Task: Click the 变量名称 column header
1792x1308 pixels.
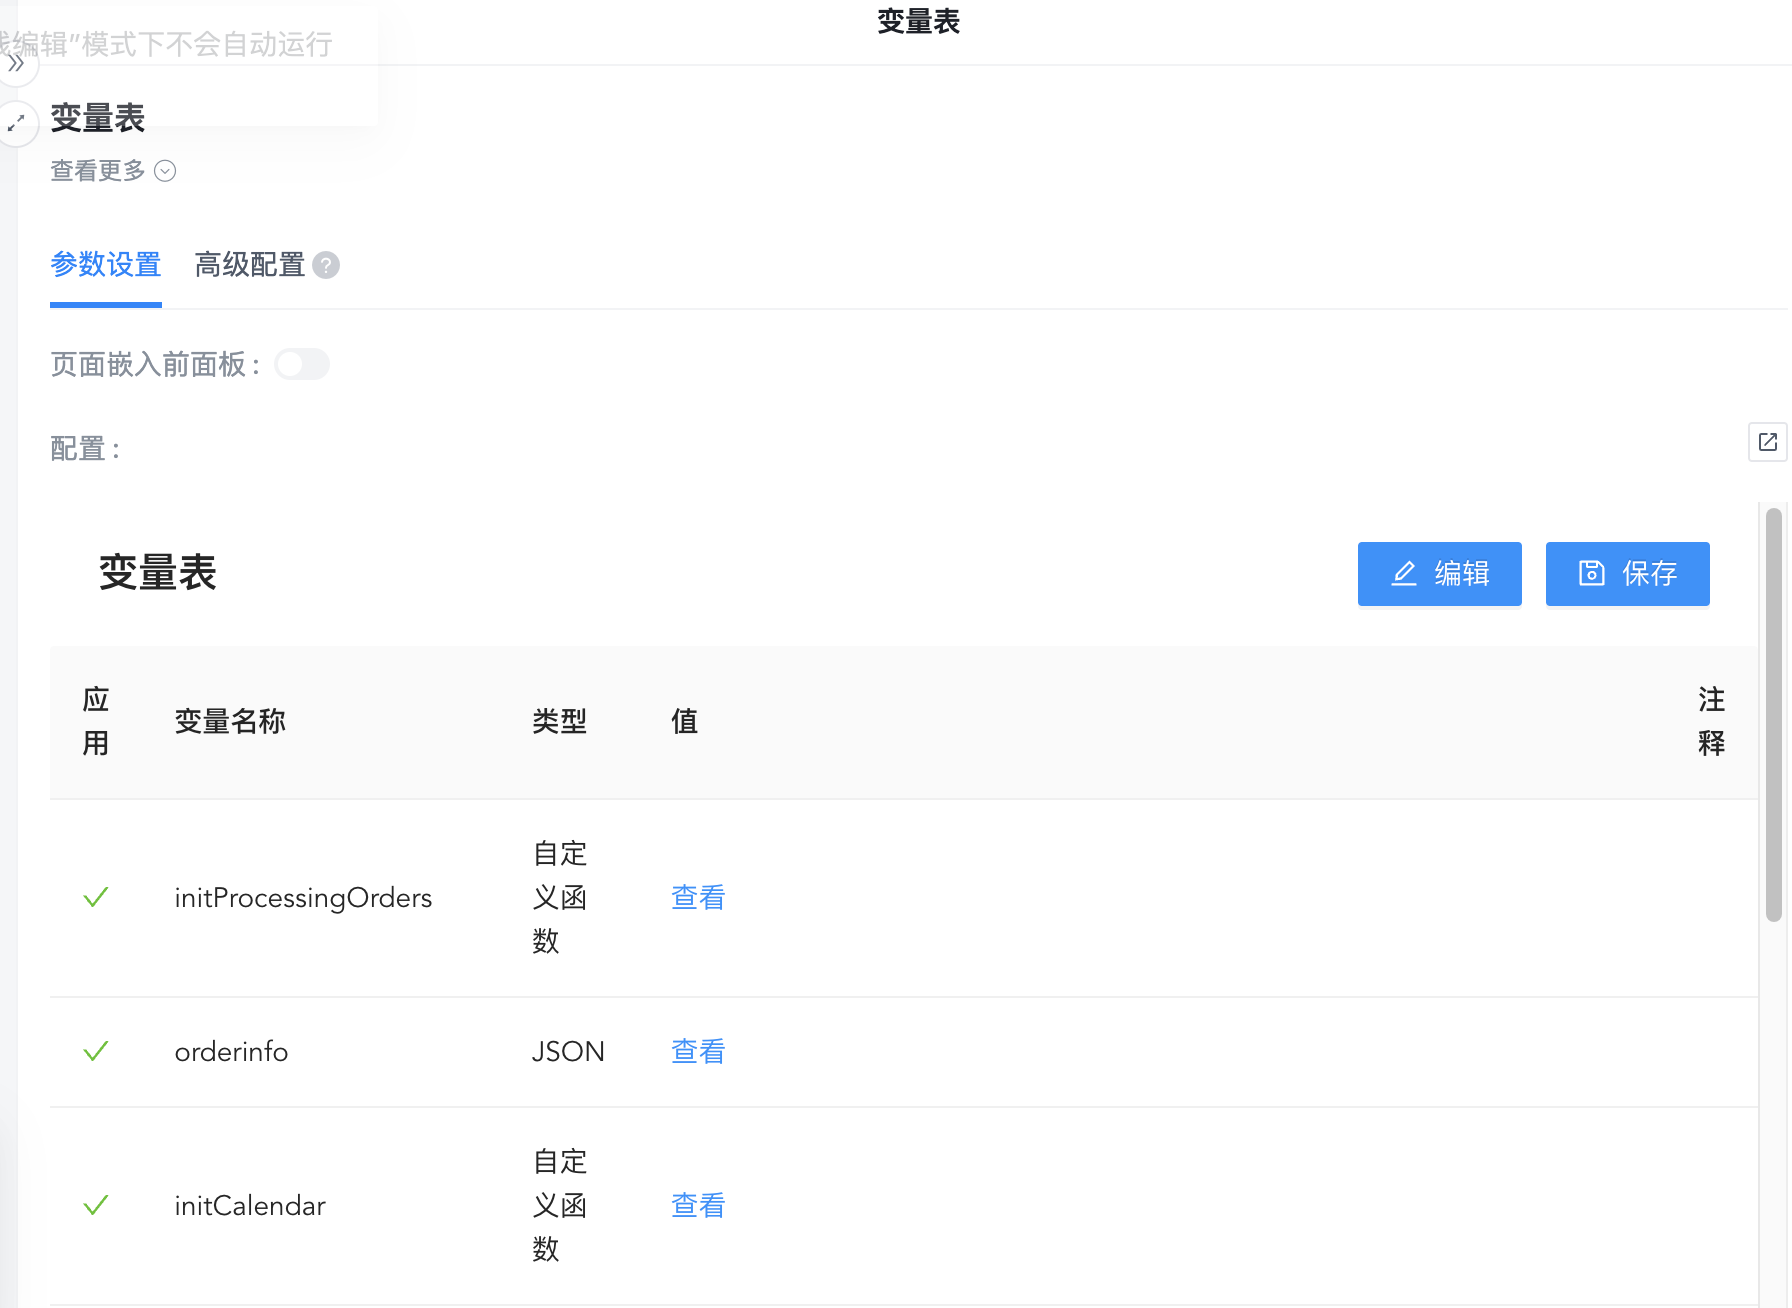Action: pyautogui.click(x=230, y=721)
